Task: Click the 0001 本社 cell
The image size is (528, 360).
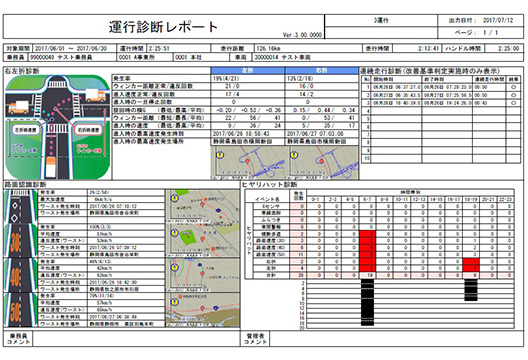Action: coord(188,58)
